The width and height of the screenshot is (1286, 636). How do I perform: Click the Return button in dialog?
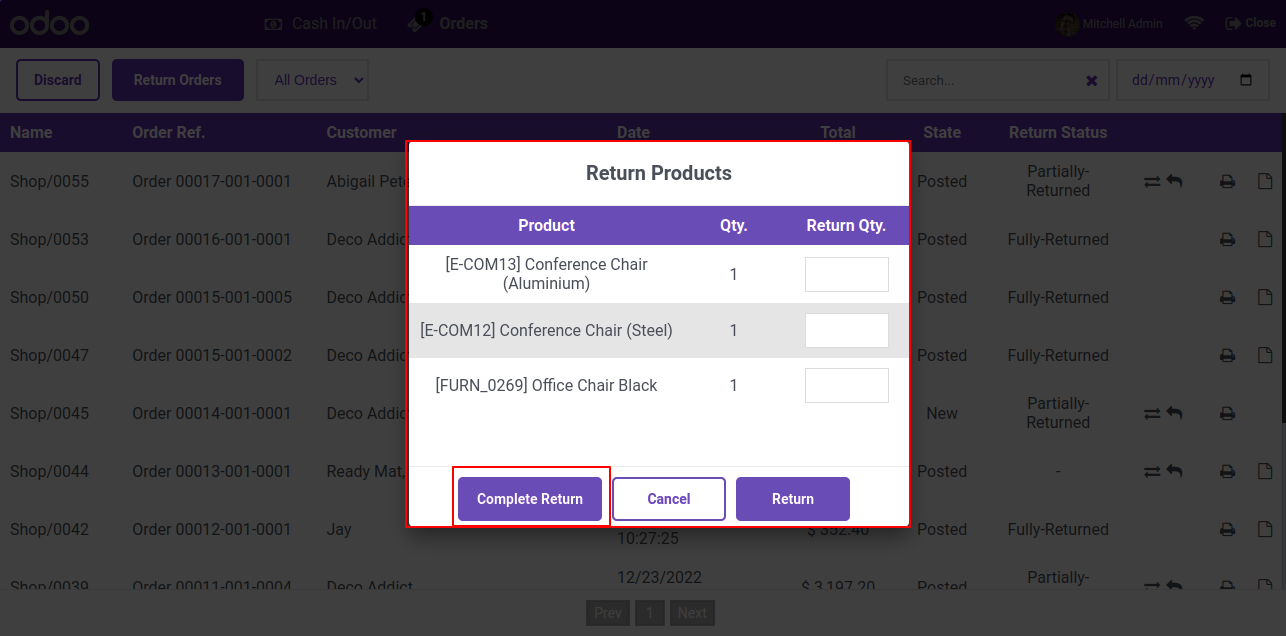(793, 499)
